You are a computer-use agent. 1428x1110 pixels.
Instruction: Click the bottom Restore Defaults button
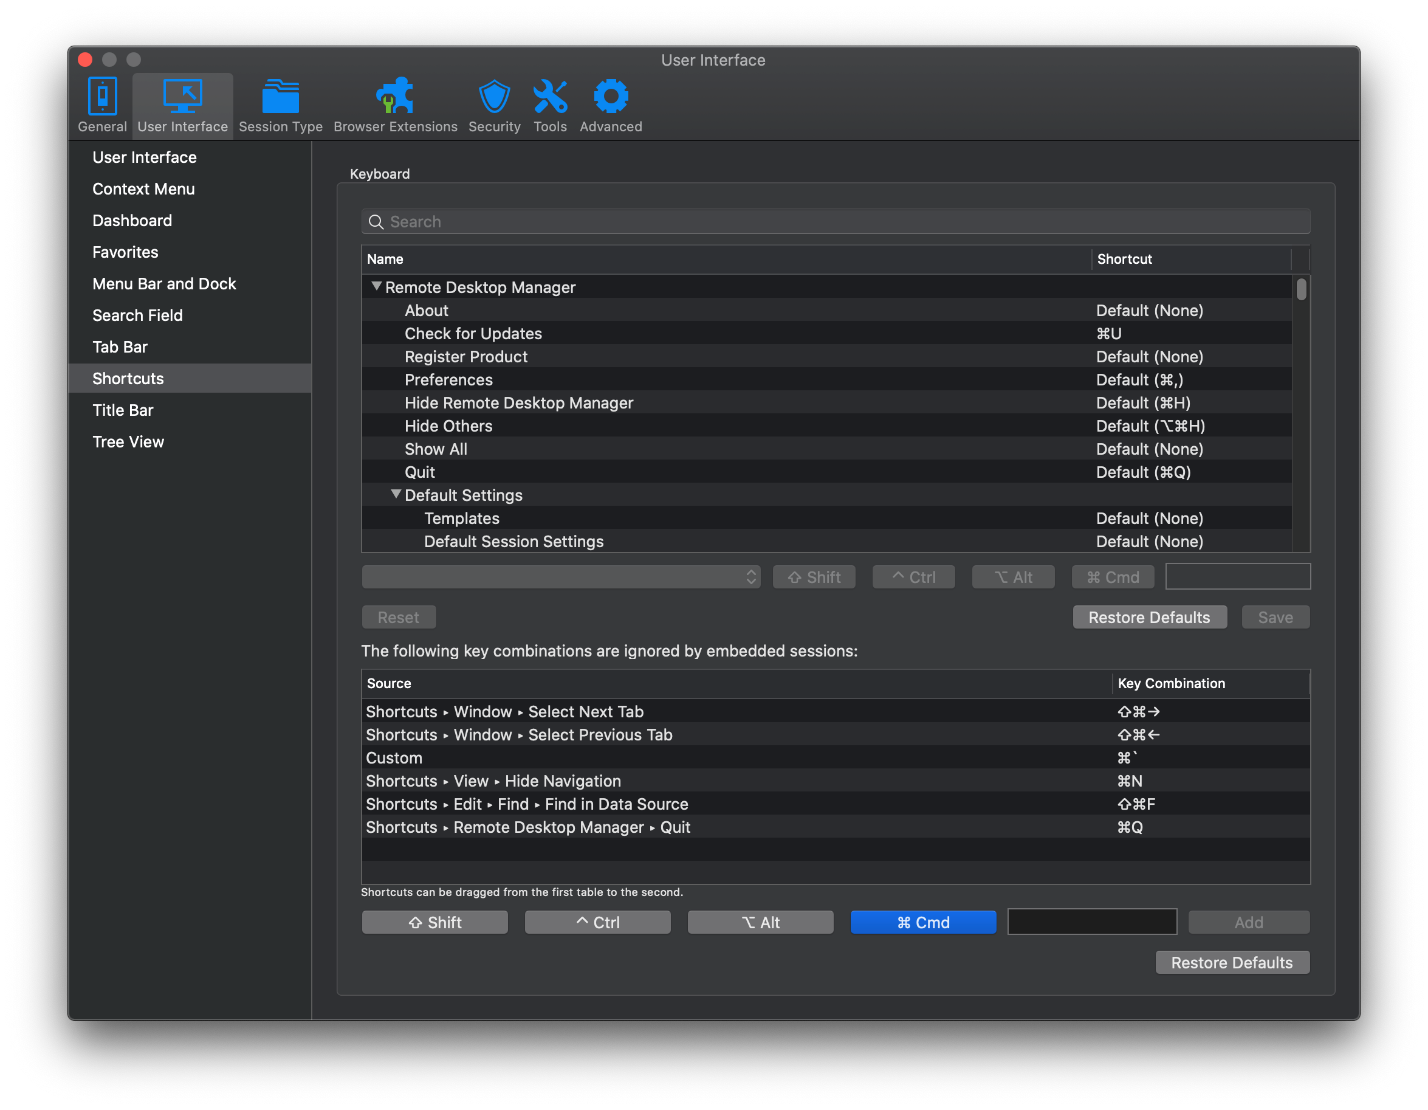click(x=1232, y=962)
